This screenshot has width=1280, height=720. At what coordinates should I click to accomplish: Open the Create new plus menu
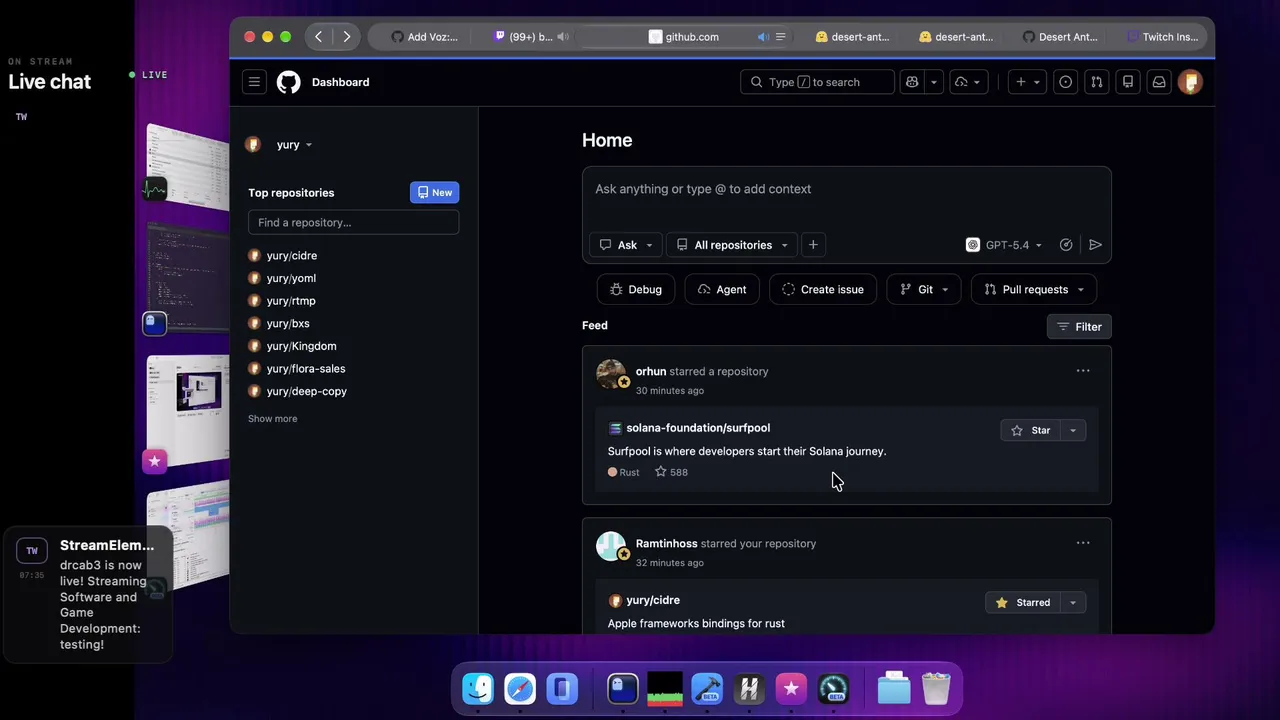1028,82
